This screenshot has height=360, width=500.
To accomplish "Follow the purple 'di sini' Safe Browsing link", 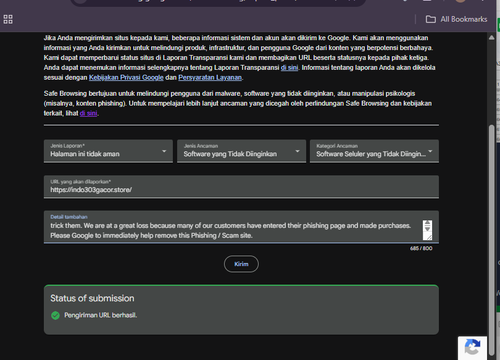I will click(88, 113).
